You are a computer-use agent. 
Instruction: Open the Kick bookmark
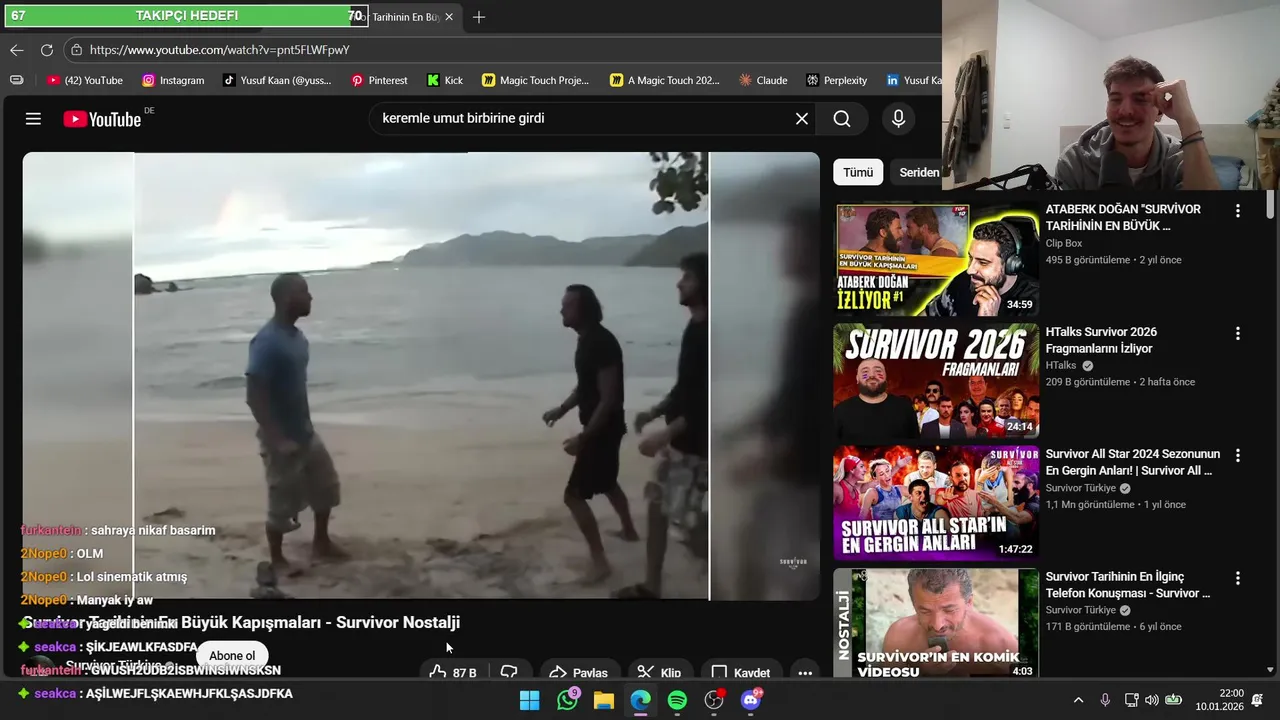445,80
